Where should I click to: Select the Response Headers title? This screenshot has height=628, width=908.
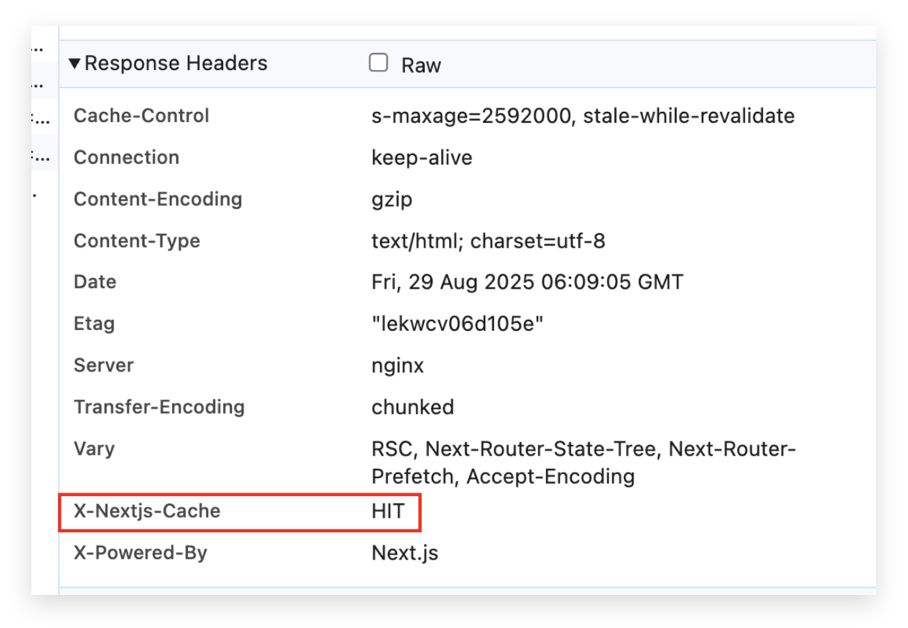pos(176,63)
